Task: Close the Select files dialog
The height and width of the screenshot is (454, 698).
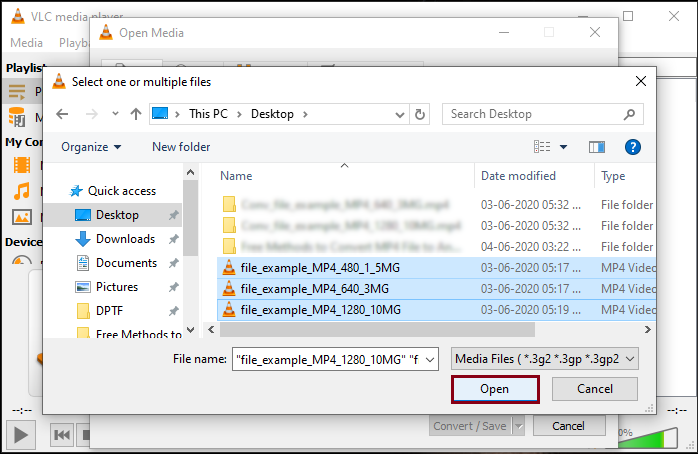Action: point(641,81)
